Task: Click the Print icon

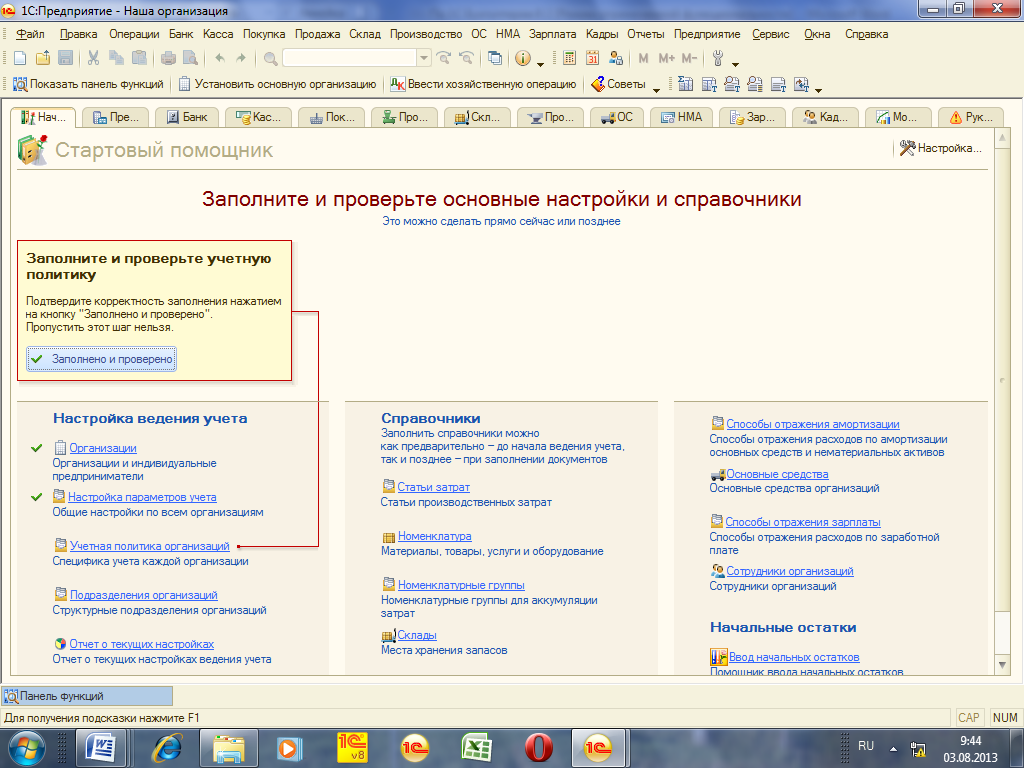Action: (x=168, y=58)
